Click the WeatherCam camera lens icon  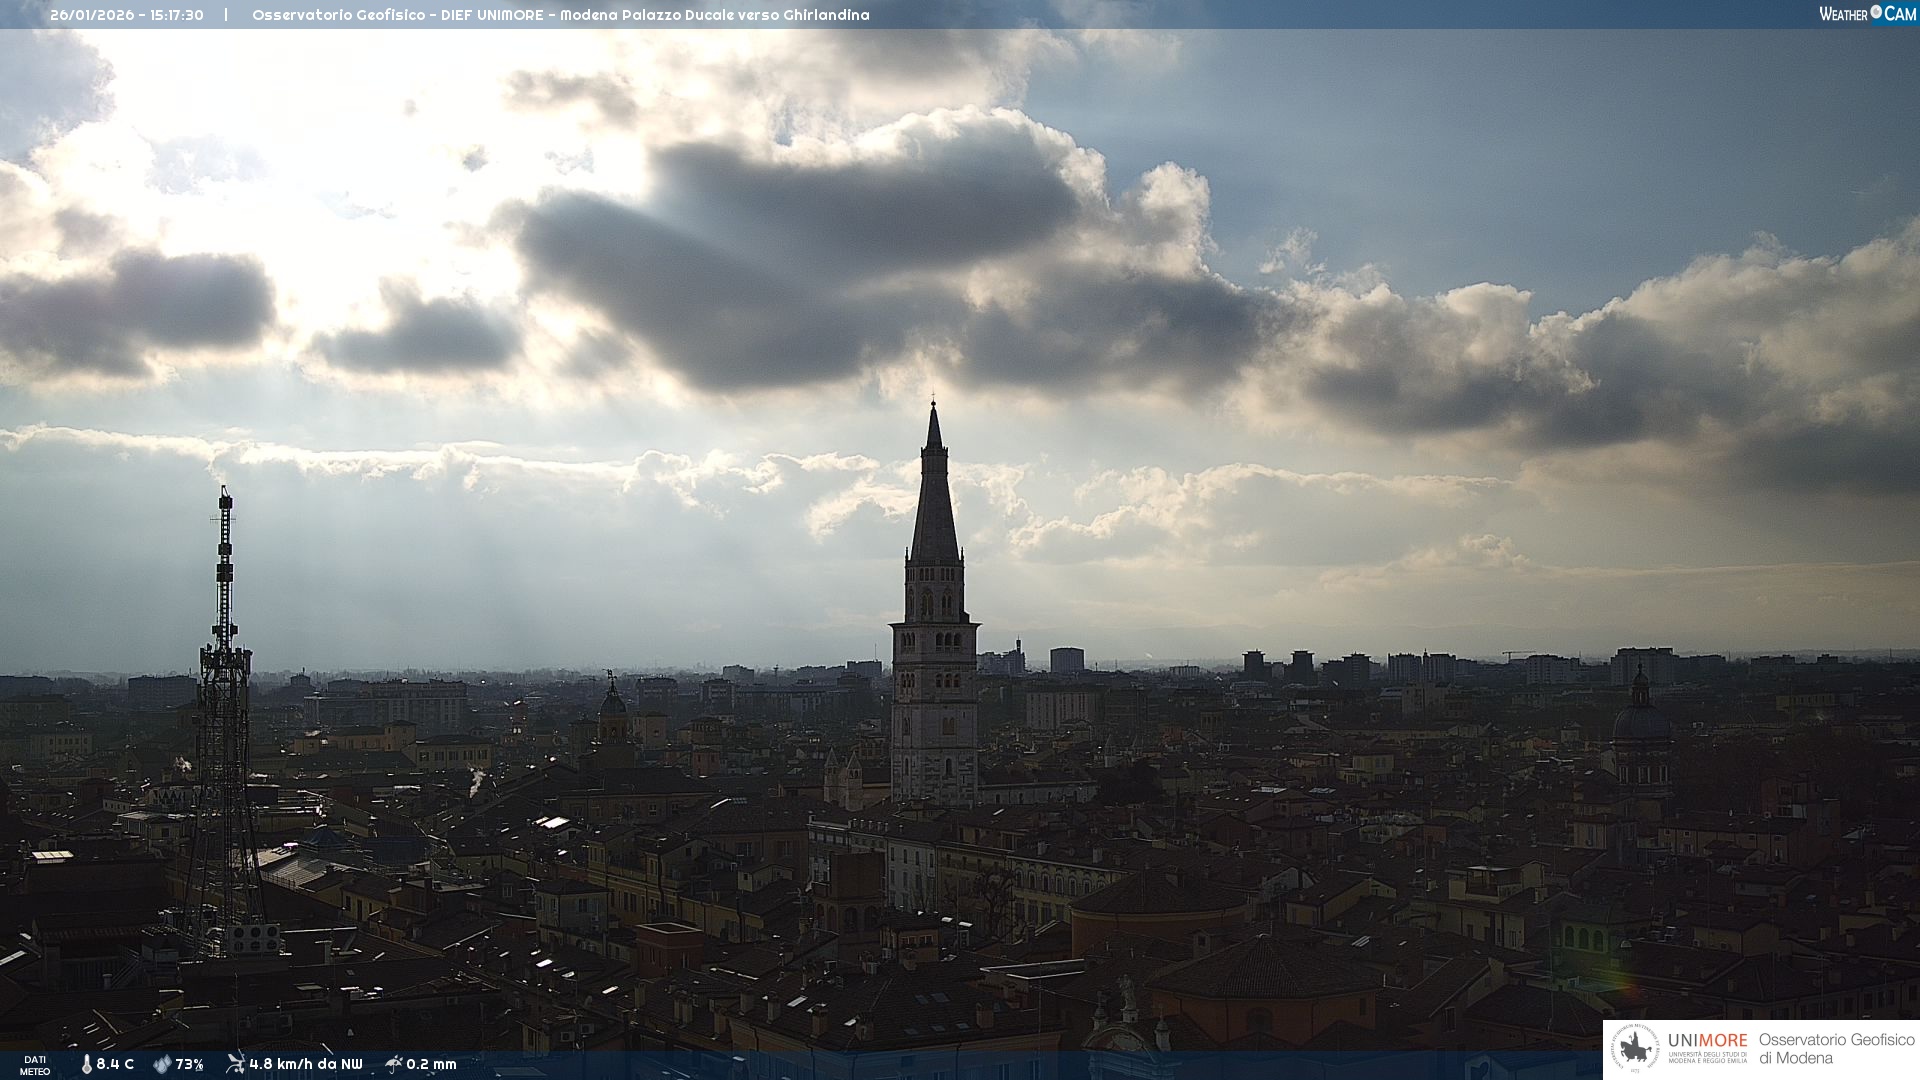pos(1876,12)
